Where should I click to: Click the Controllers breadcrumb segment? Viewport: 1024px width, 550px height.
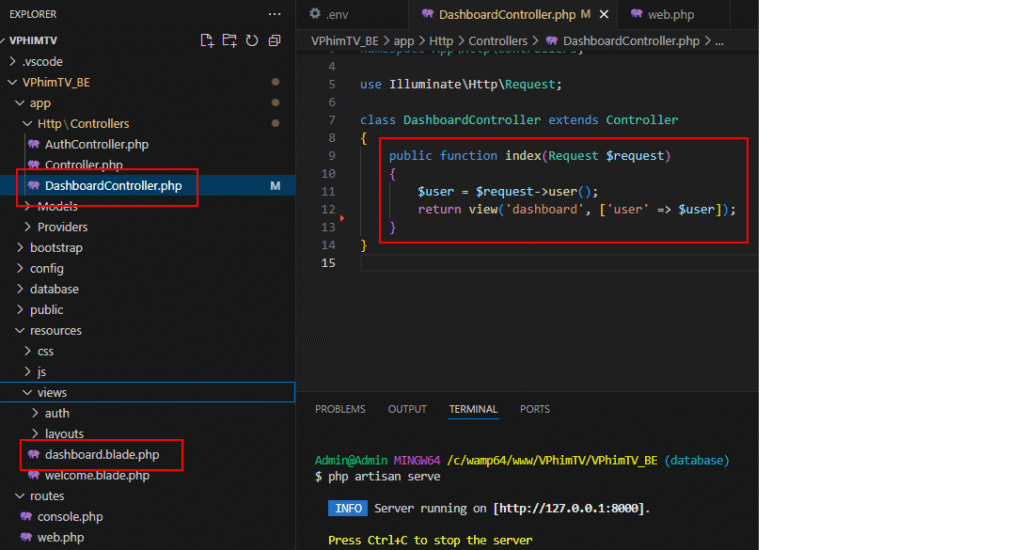click(498, 40)
